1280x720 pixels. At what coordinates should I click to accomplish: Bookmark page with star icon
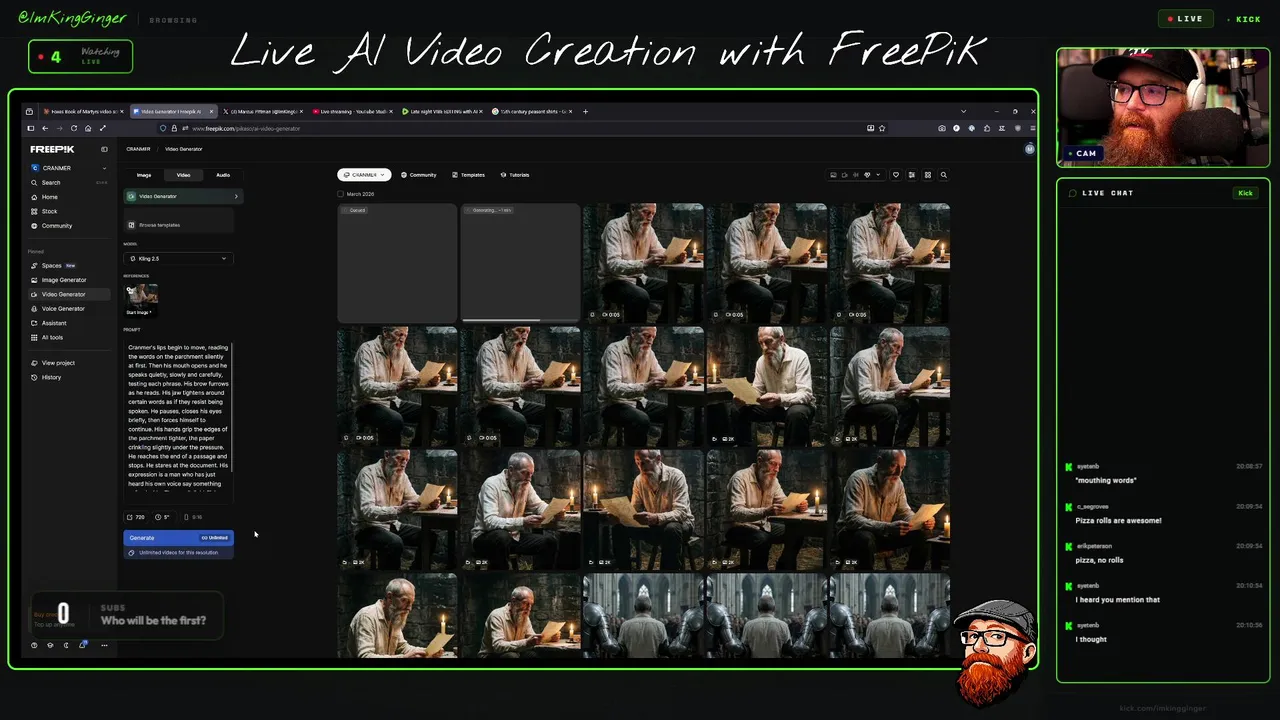884,128
